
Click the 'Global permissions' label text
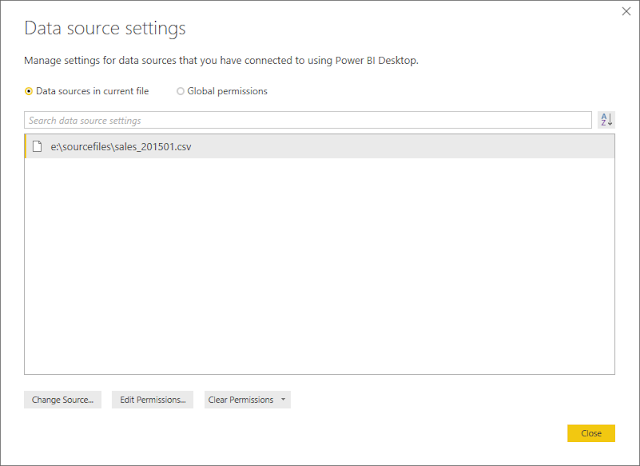click(227, 91)
